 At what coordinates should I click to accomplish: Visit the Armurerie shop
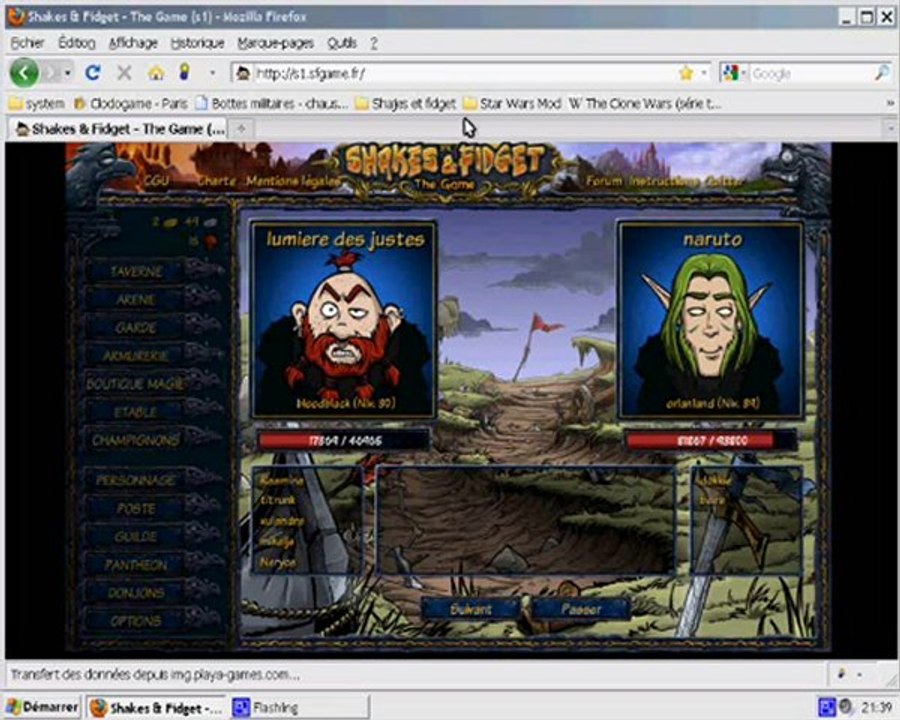click(136, 355)
